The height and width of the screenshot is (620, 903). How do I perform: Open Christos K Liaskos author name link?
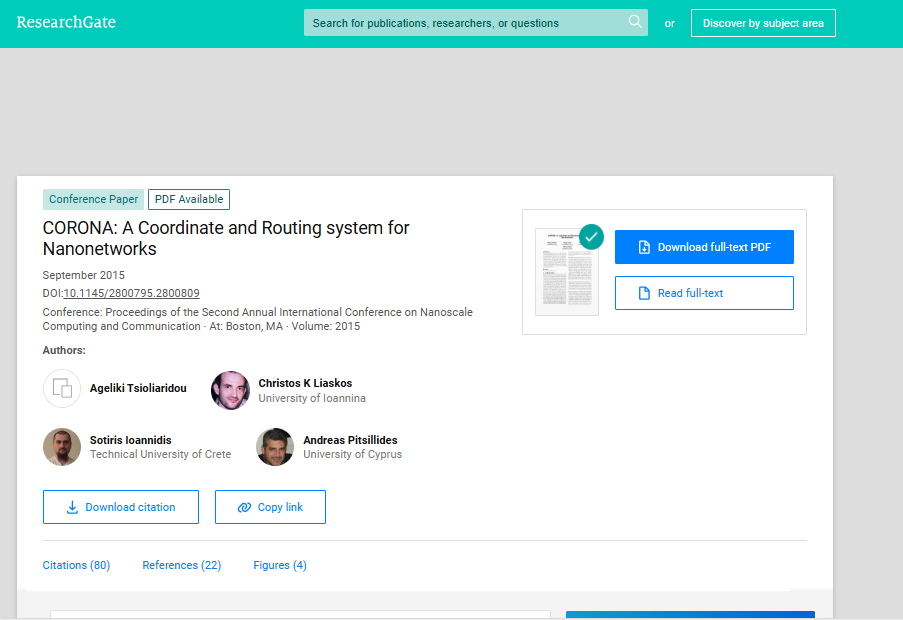(305, 383)
